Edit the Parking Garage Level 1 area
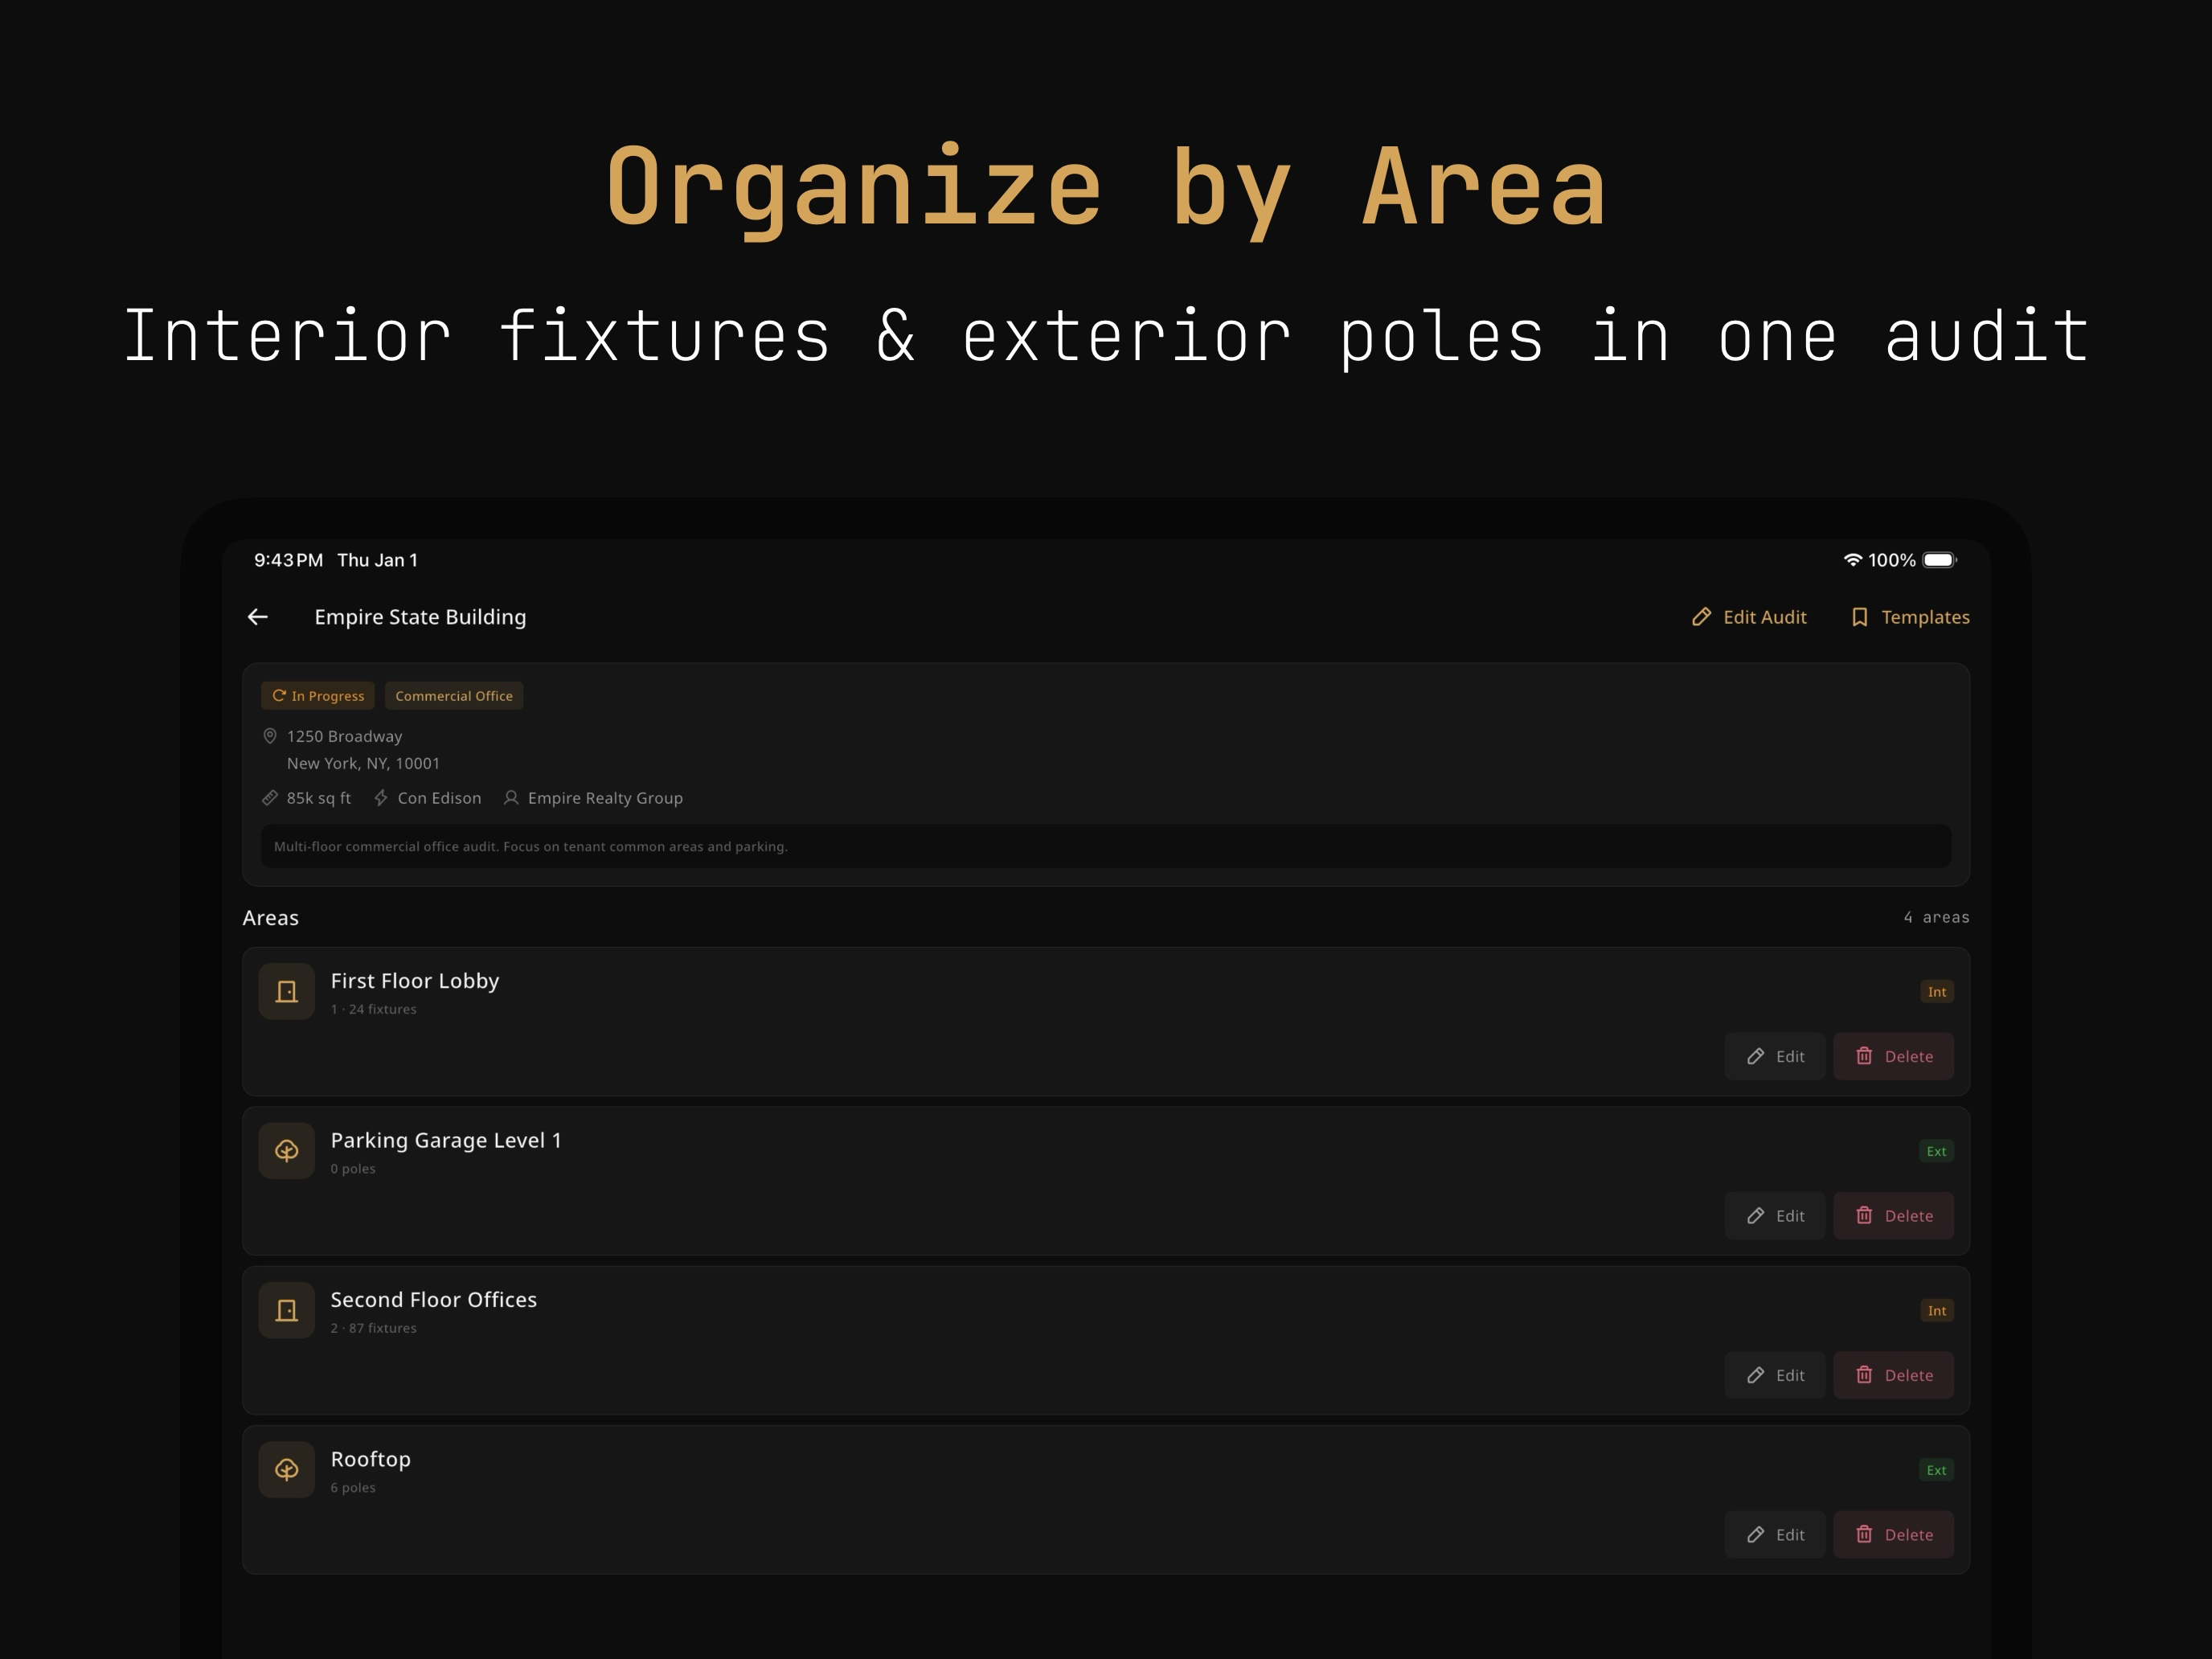This screenshot has width=2212, height=1659. click(x=1775, y=1216)
